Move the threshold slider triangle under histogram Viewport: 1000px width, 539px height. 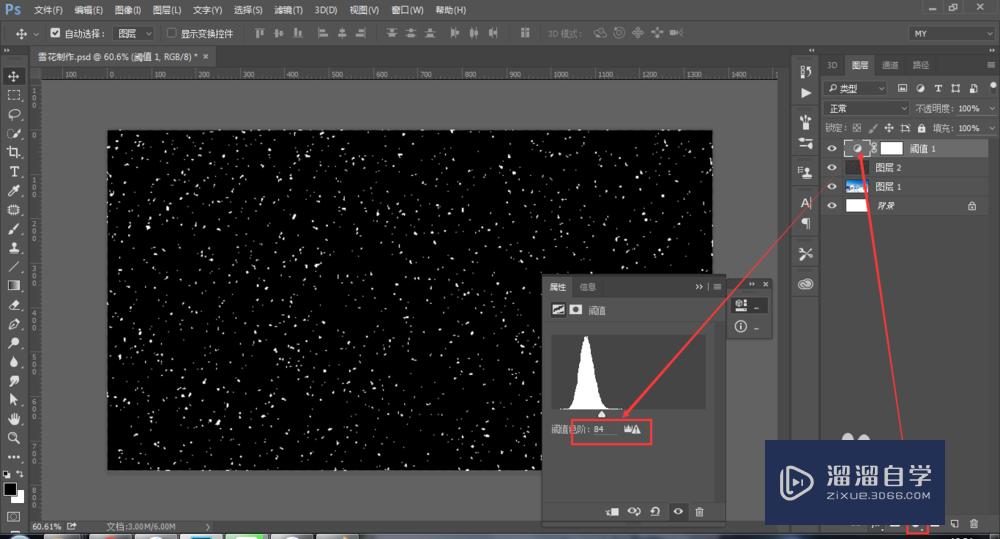(601, 414)
